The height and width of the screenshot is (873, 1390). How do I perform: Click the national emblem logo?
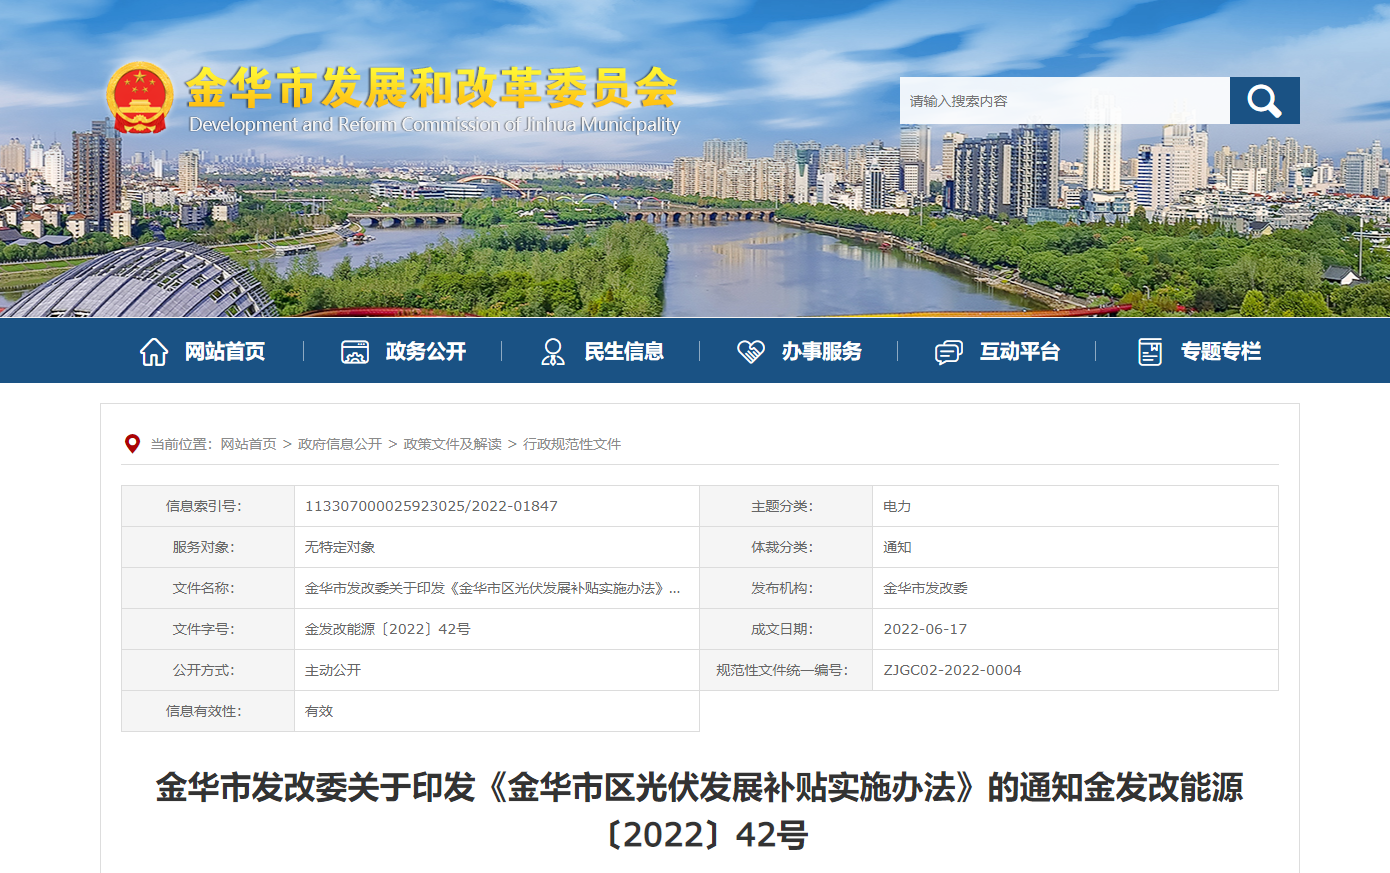140,97
